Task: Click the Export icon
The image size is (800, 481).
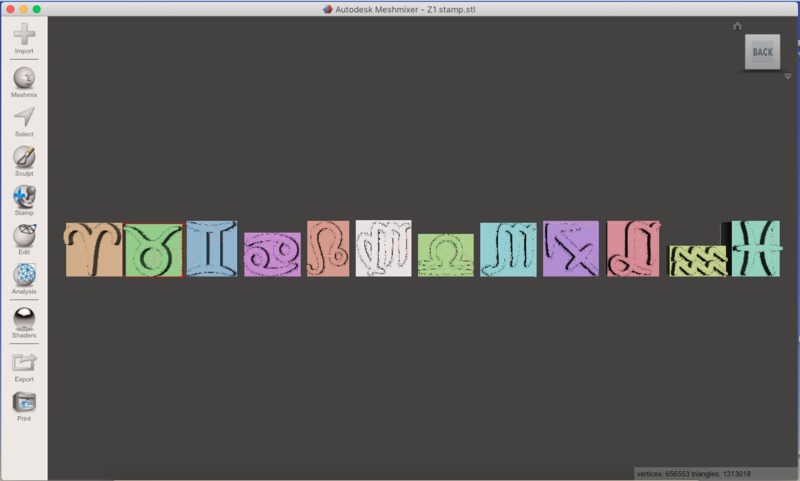Action: point(24,362)
